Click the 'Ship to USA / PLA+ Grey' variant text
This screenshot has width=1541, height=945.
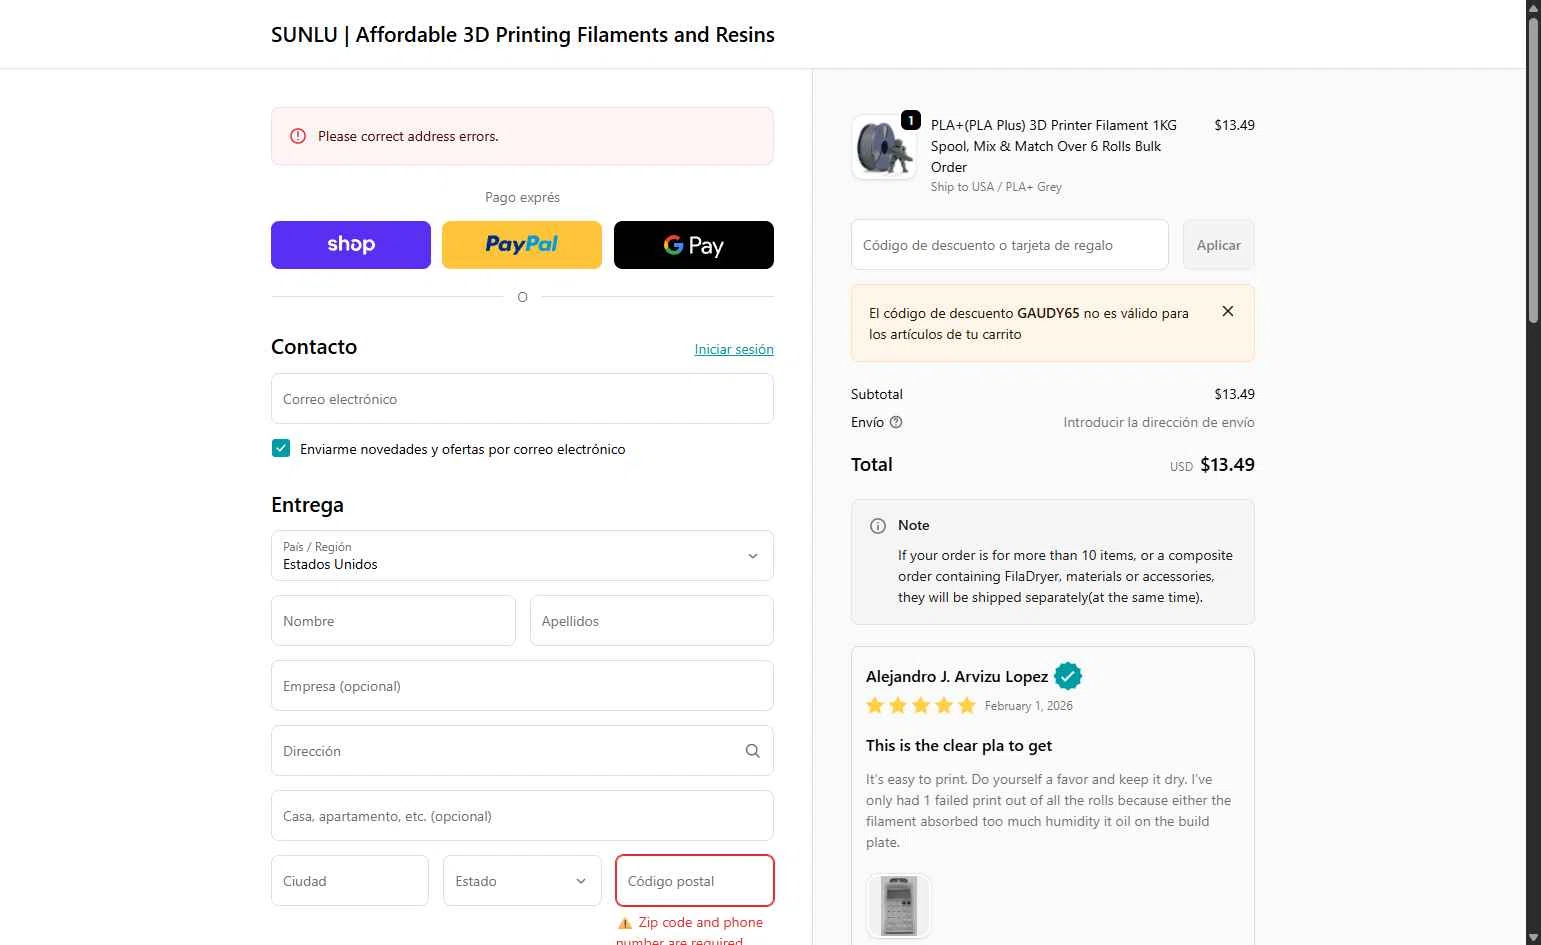(996, 187)
